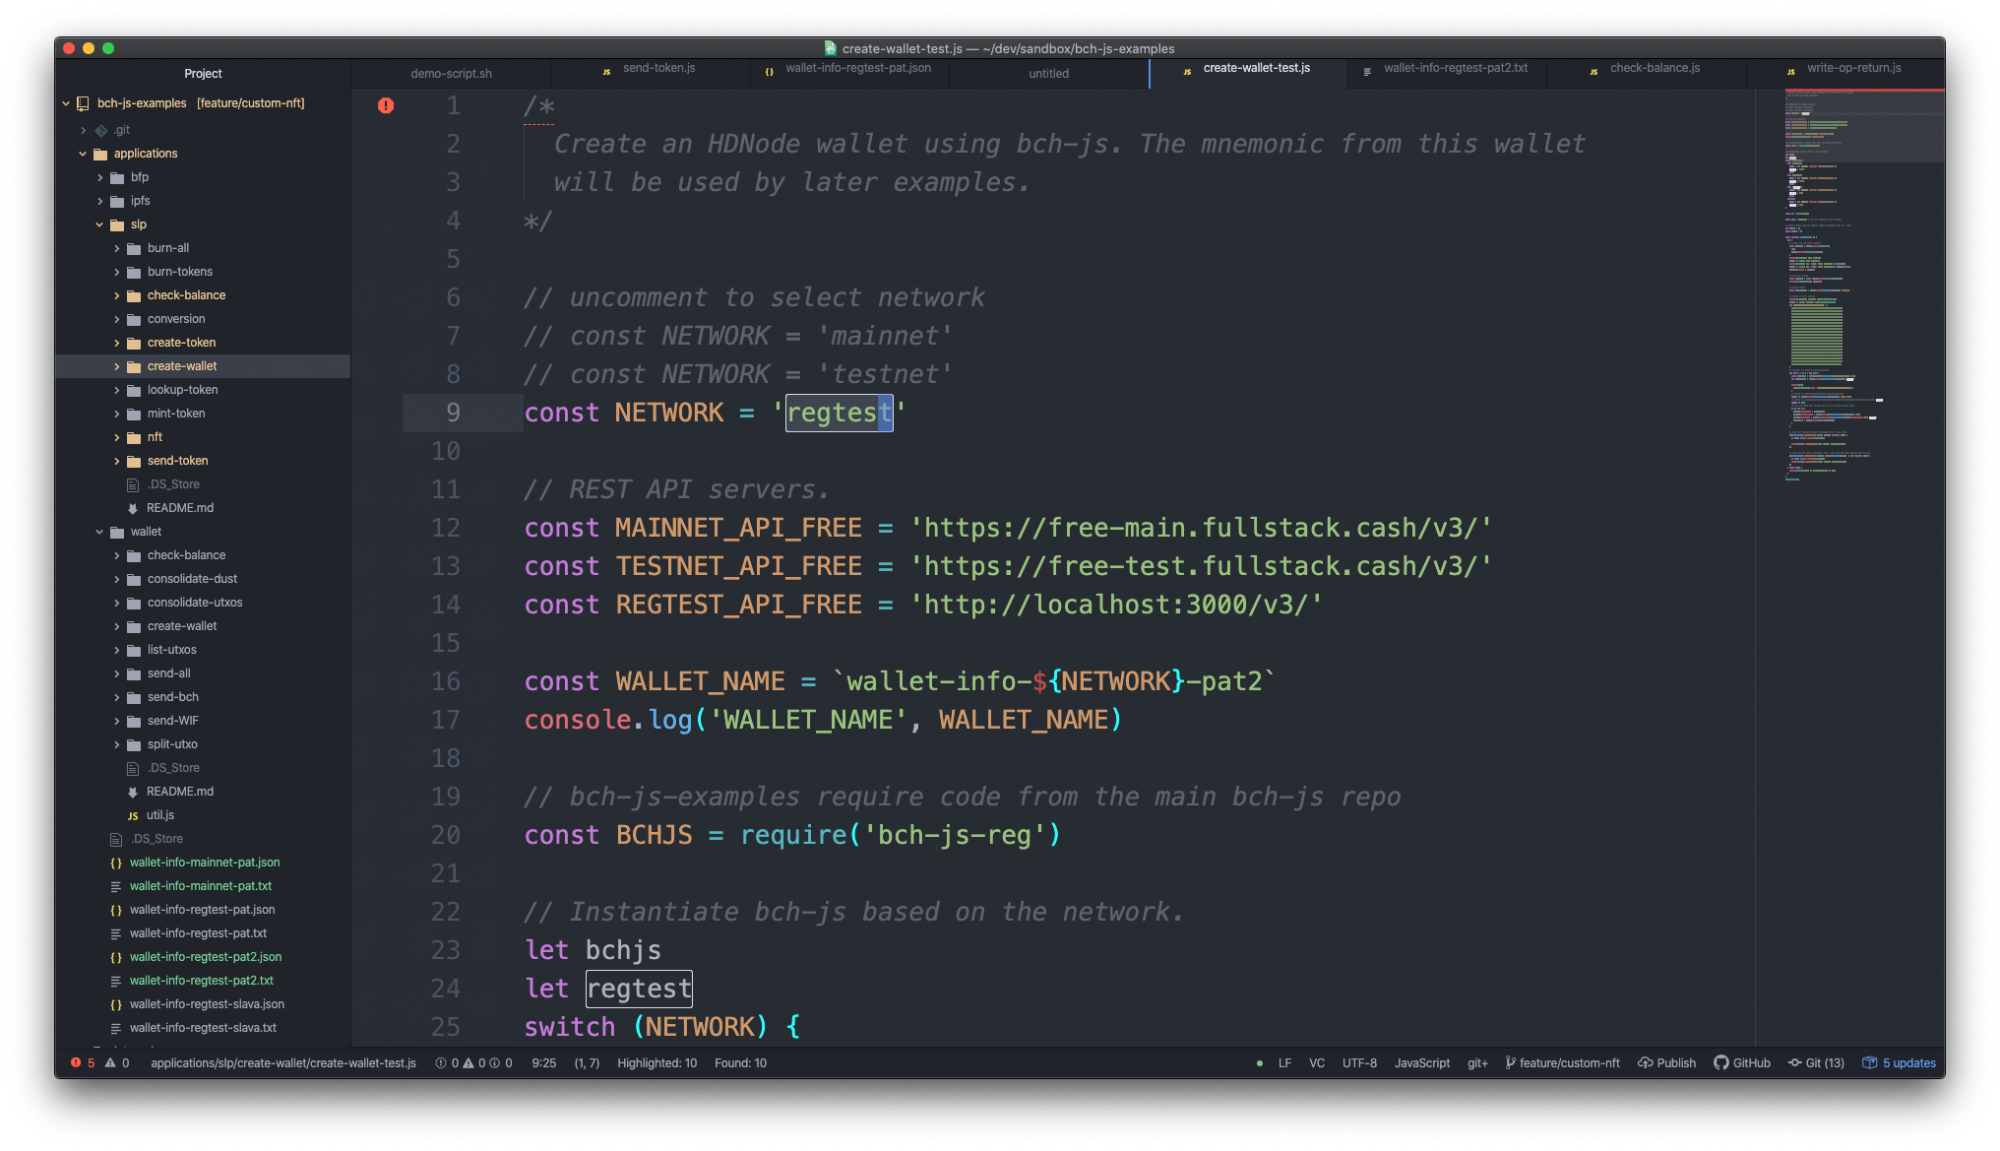
Task: Collapse the bch-js-examples project root
Action: pyautogui.click(x=66, y=103)
